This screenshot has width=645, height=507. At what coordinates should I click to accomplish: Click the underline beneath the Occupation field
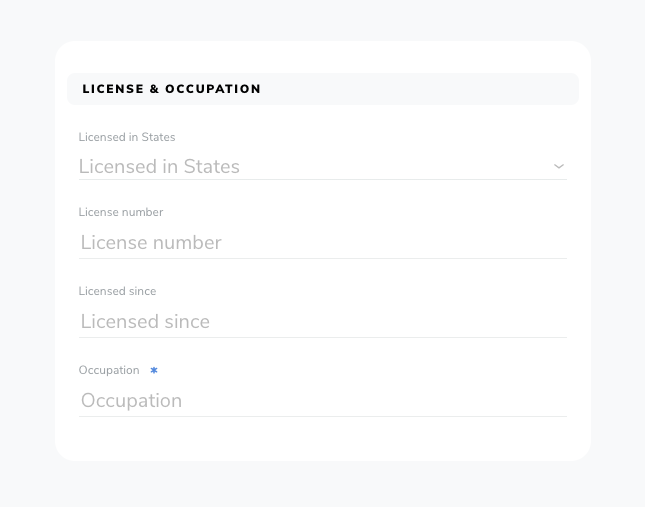pyautogui.click(x=323, y=417)
